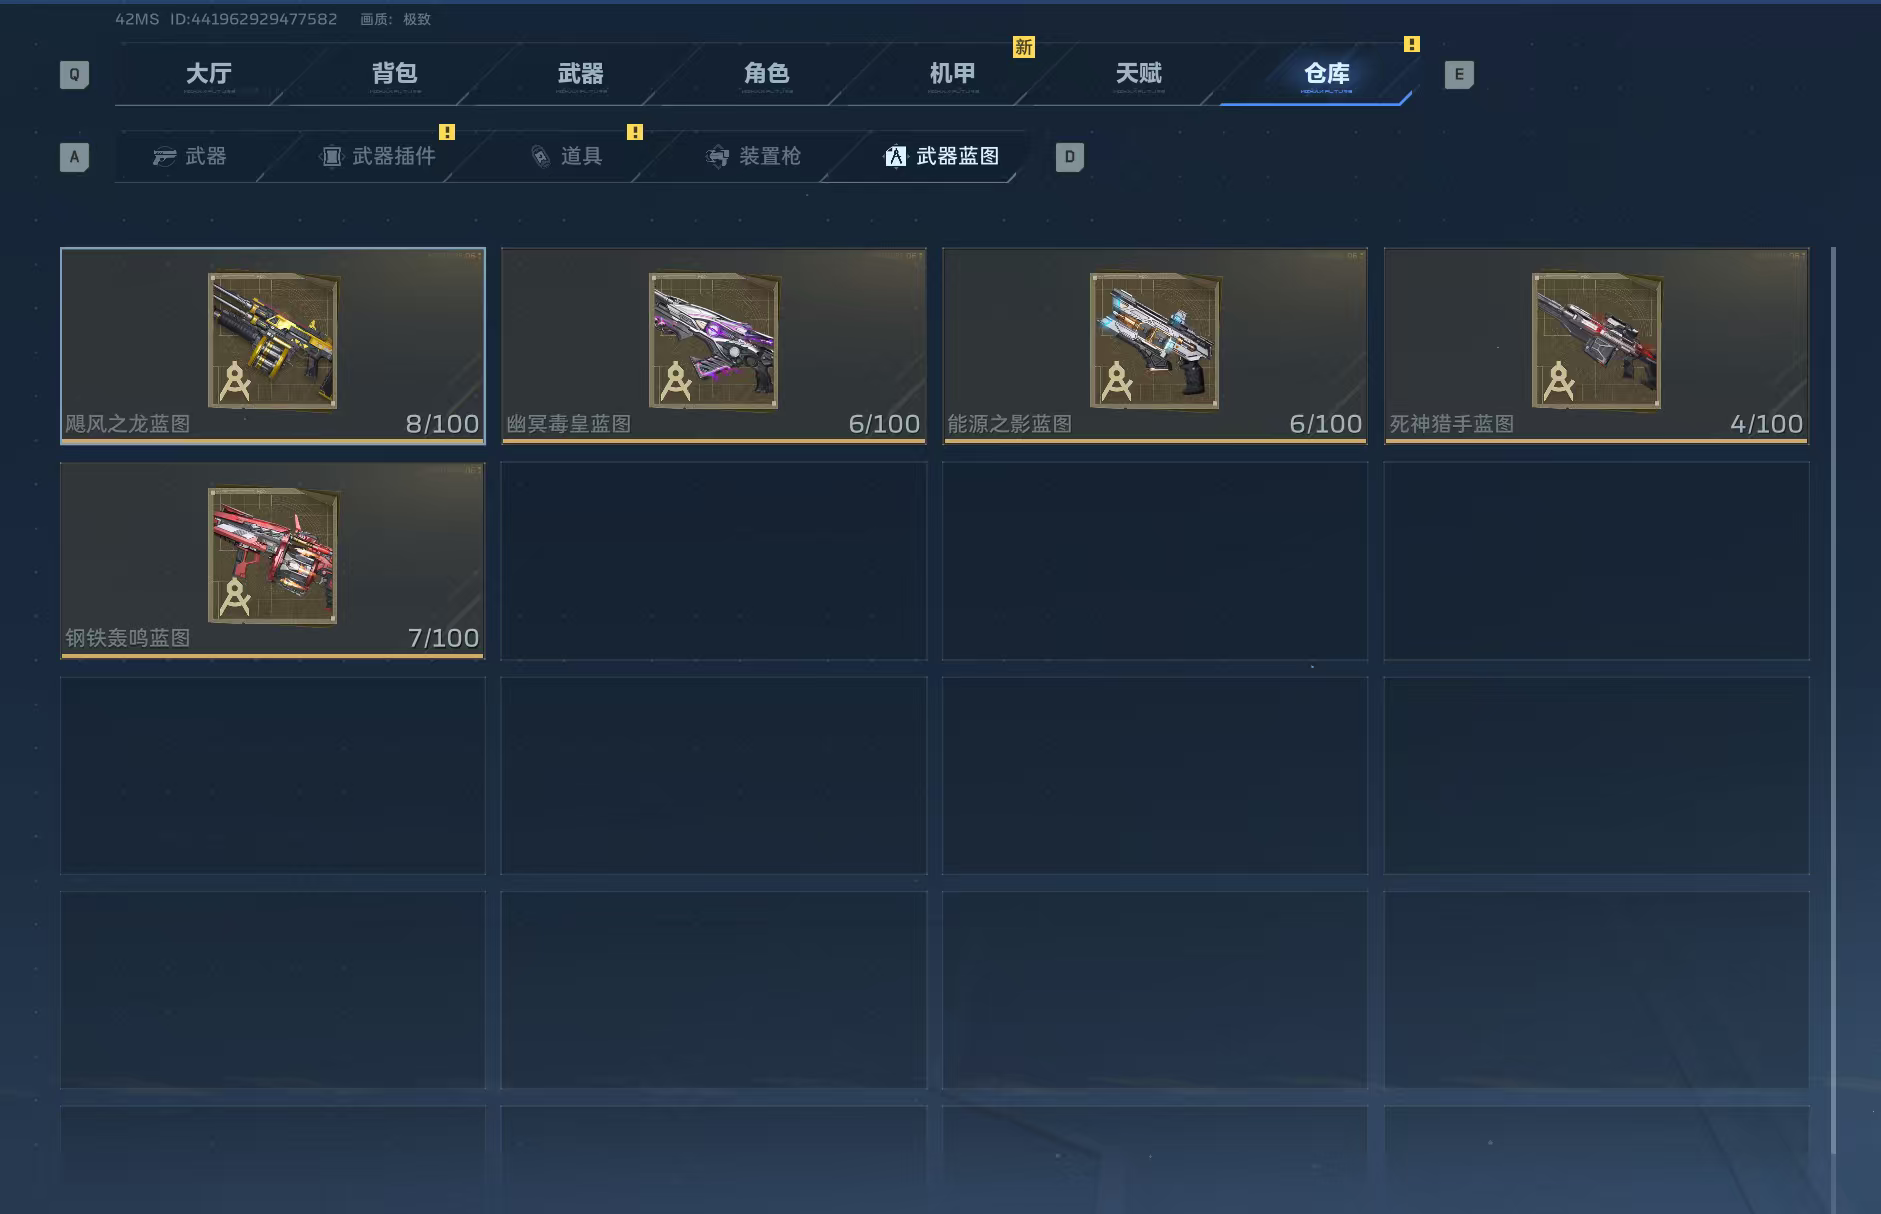This screenshot has width=1881, height=1214.
Task: Click the item icon beside 道具
Action: (x=540, y=157)
